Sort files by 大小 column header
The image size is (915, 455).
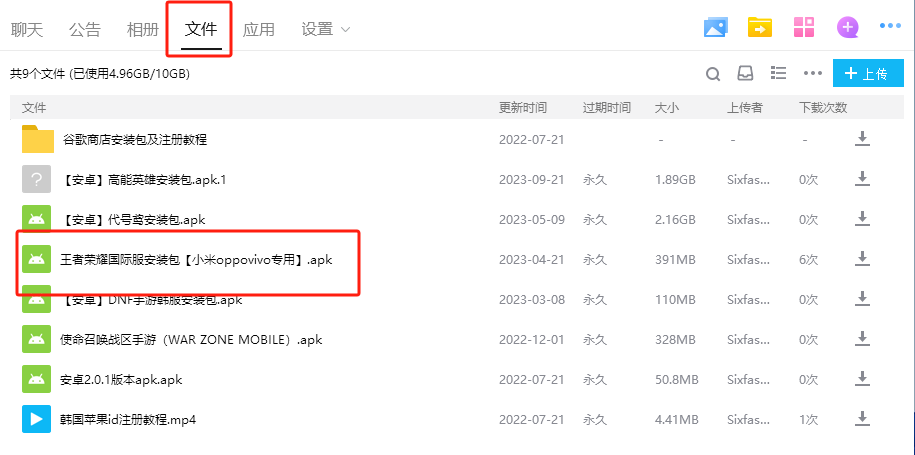pyautogui.click(x=667, y=107)
